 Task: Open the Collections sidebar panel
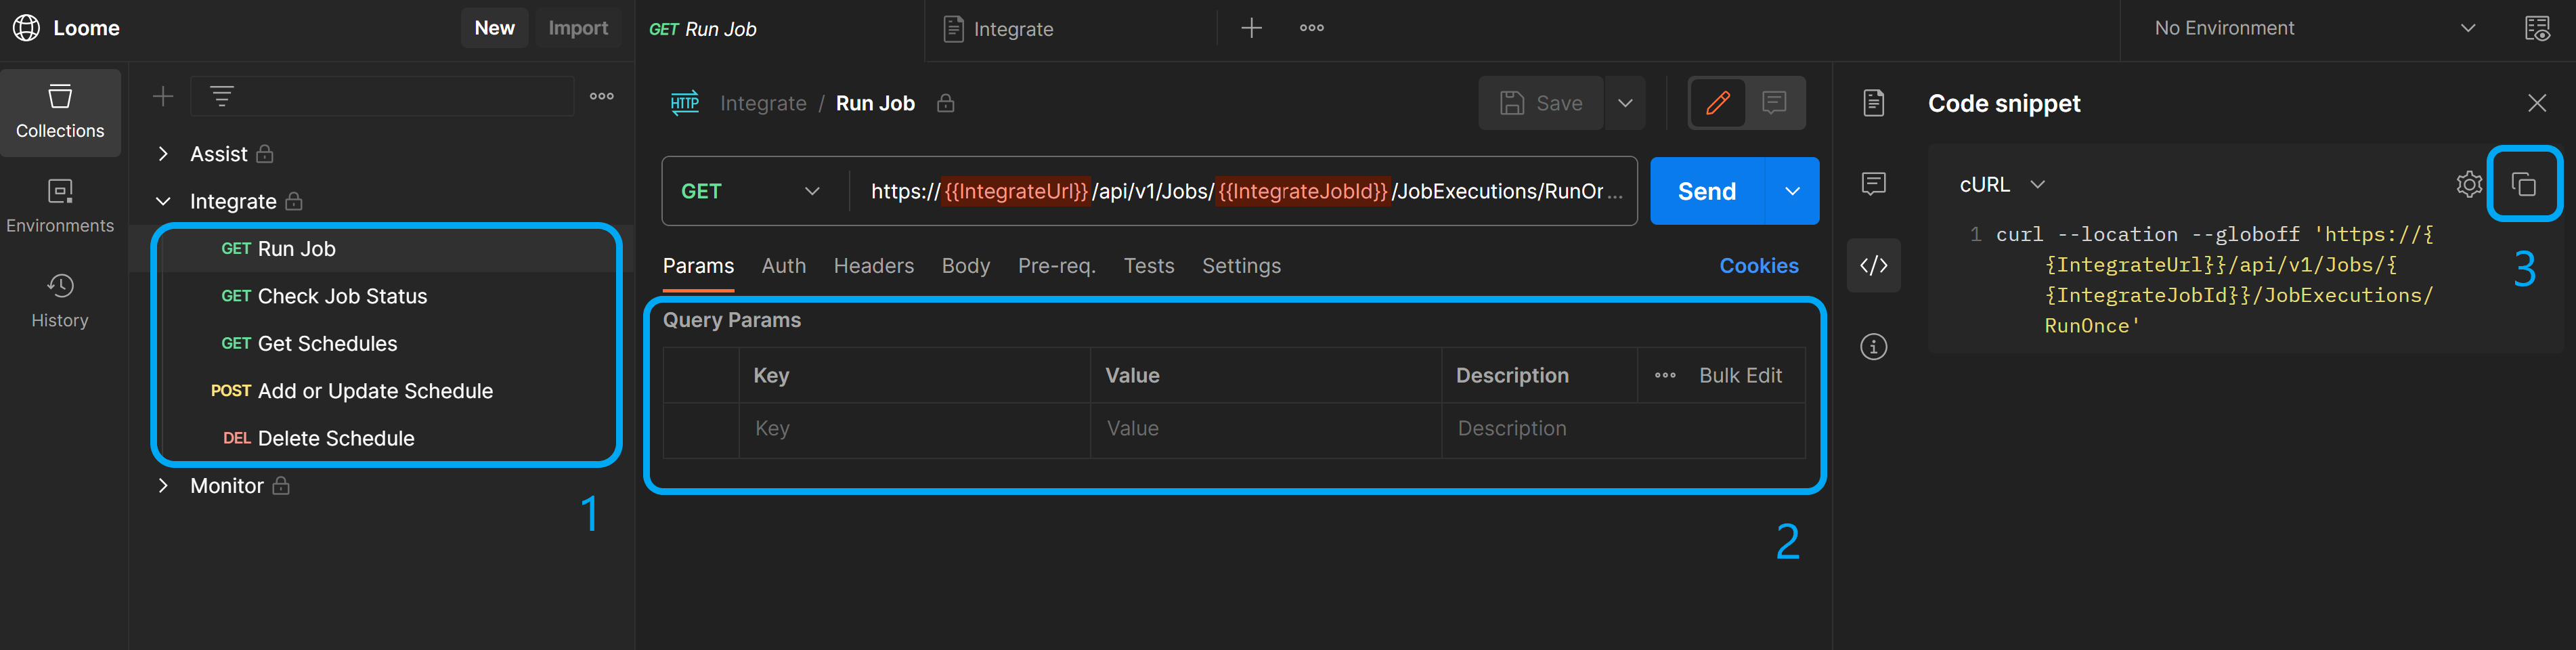[60, 112]
